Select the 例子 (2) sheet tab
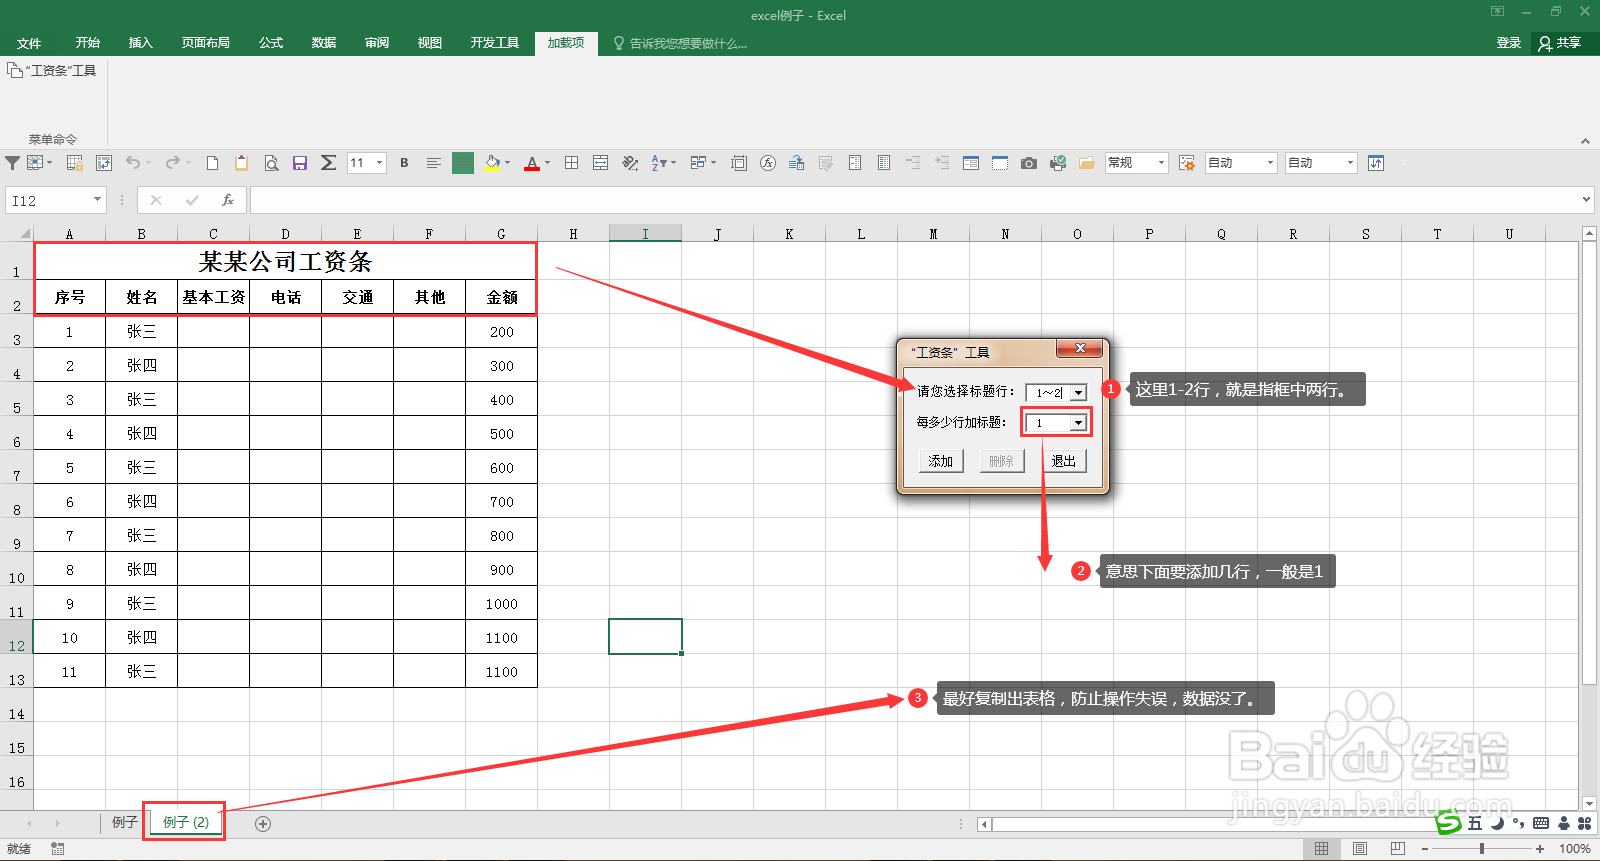This screenshot has width=1600, height=861. [186, 822]
